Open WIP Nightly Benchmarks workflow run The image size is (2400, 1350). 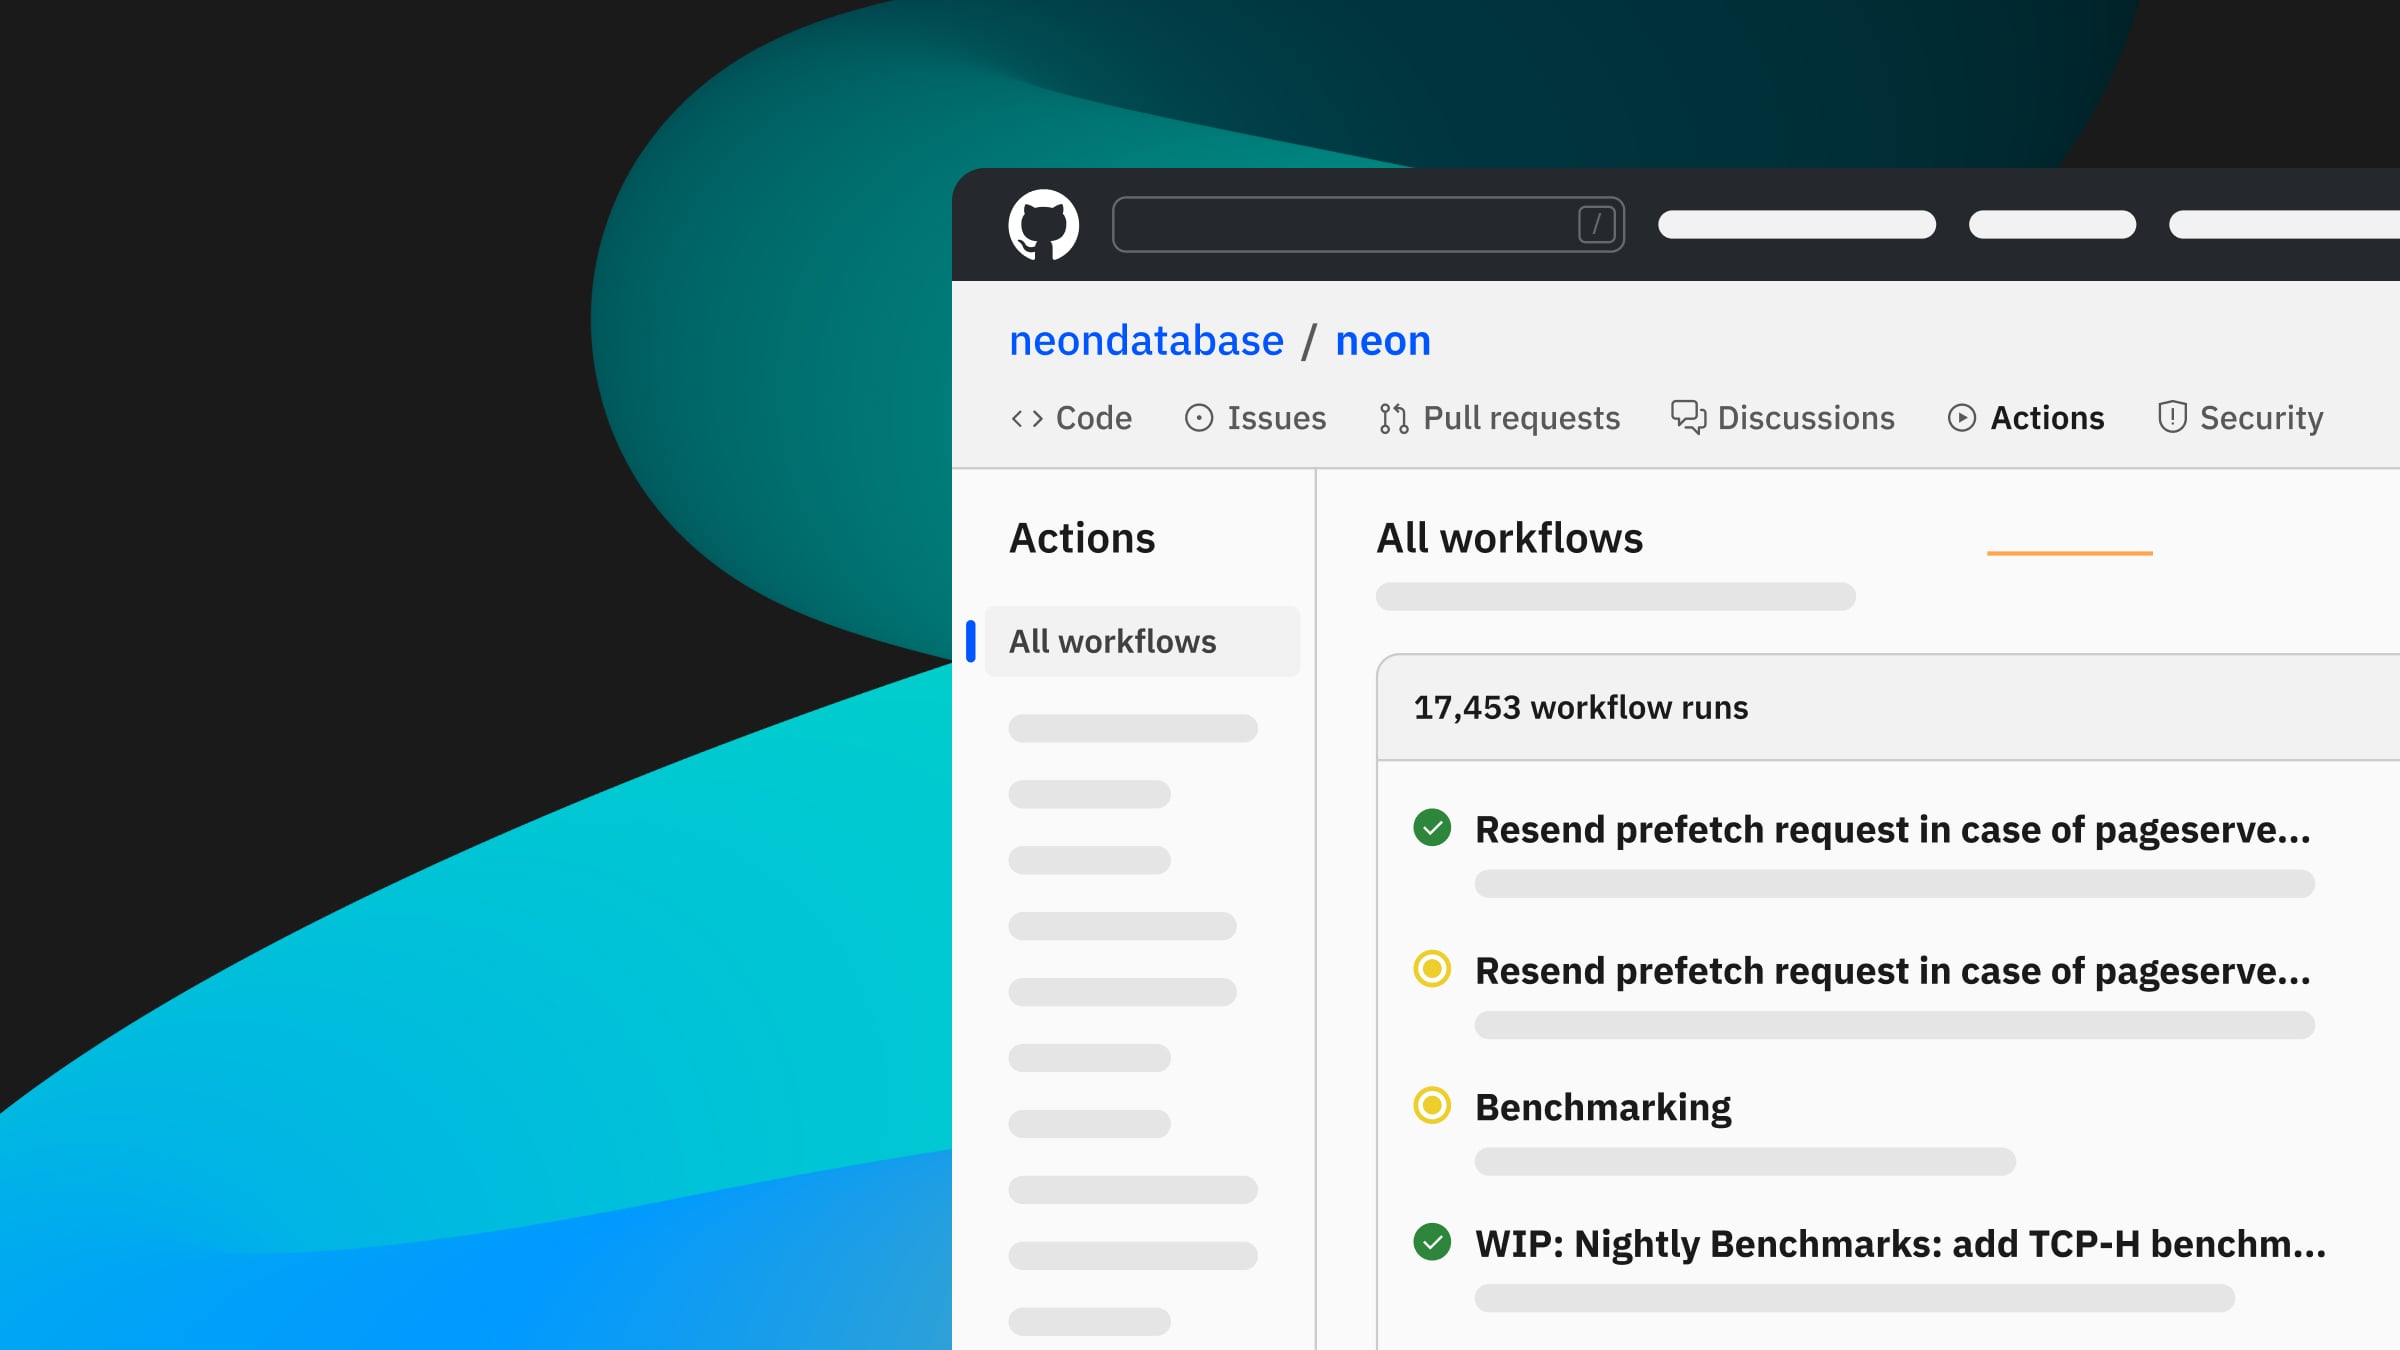pos(1900,1244)
